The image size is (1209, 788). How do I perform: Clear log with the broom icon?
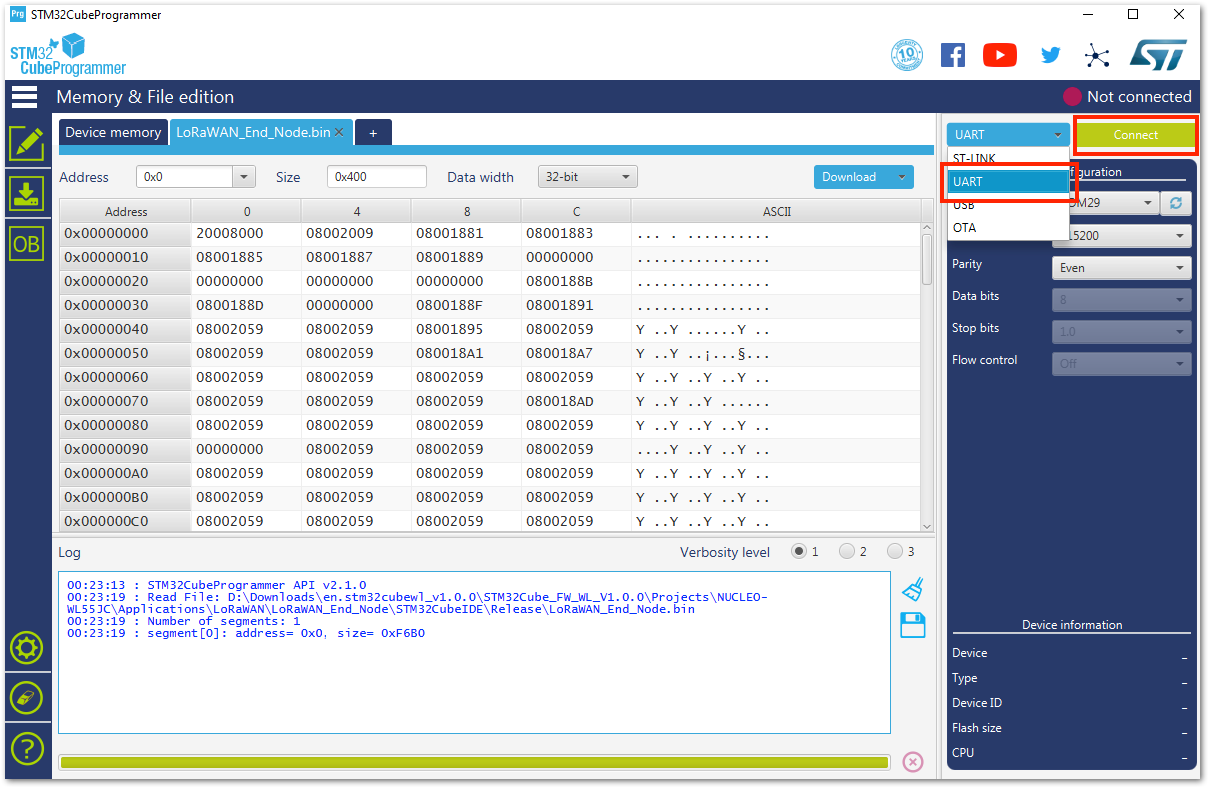tap(912, 589)
